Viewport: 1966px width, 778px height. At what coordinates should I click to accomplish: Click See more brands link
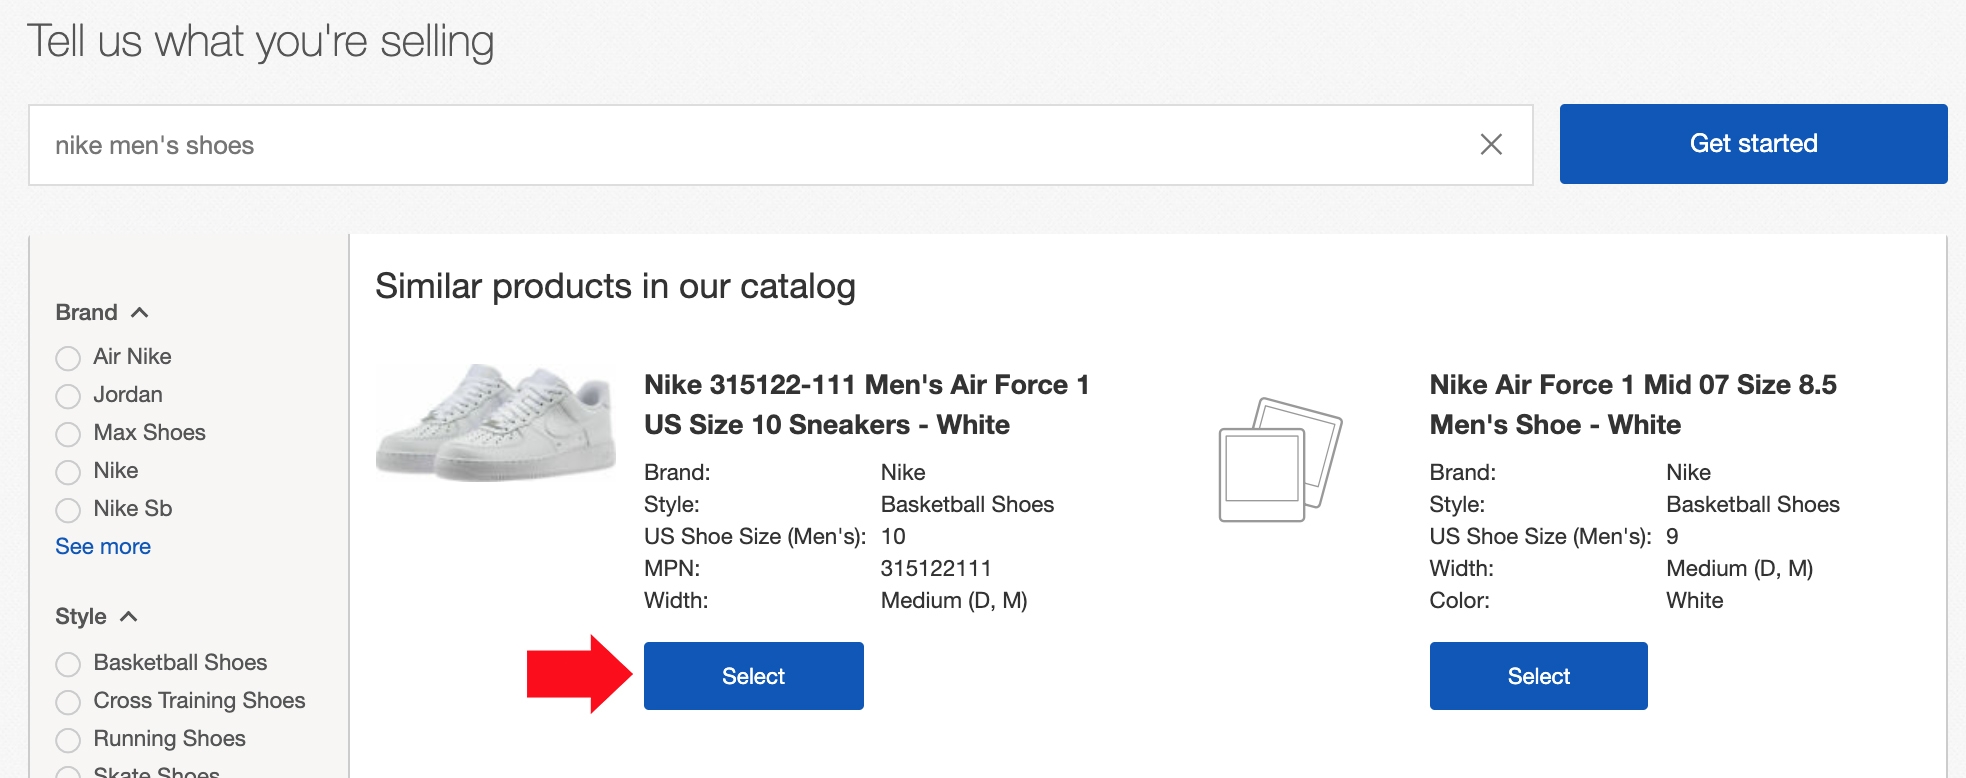click(x=103, y=547)
